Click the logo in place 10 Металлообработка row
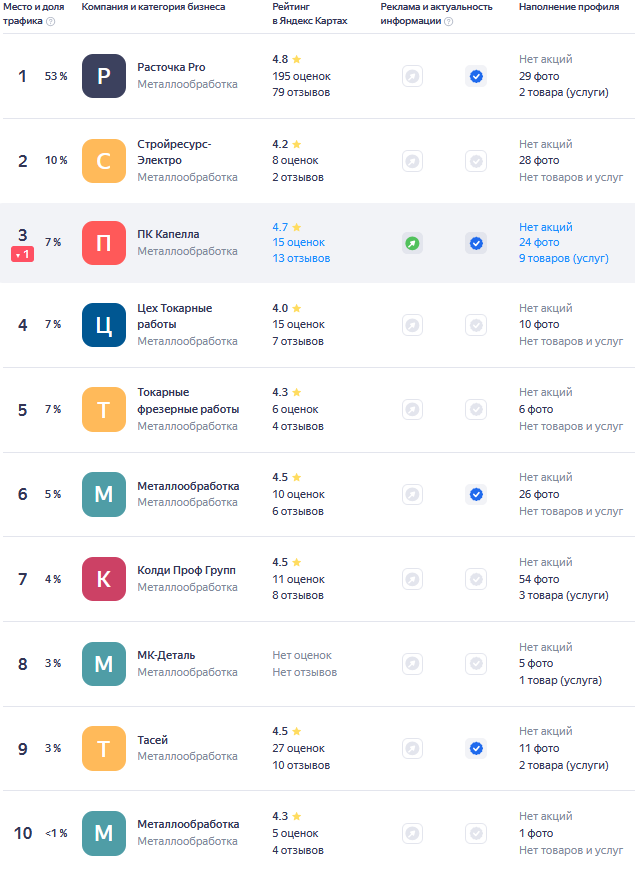The image size is (635, 872). pos(104,833)
